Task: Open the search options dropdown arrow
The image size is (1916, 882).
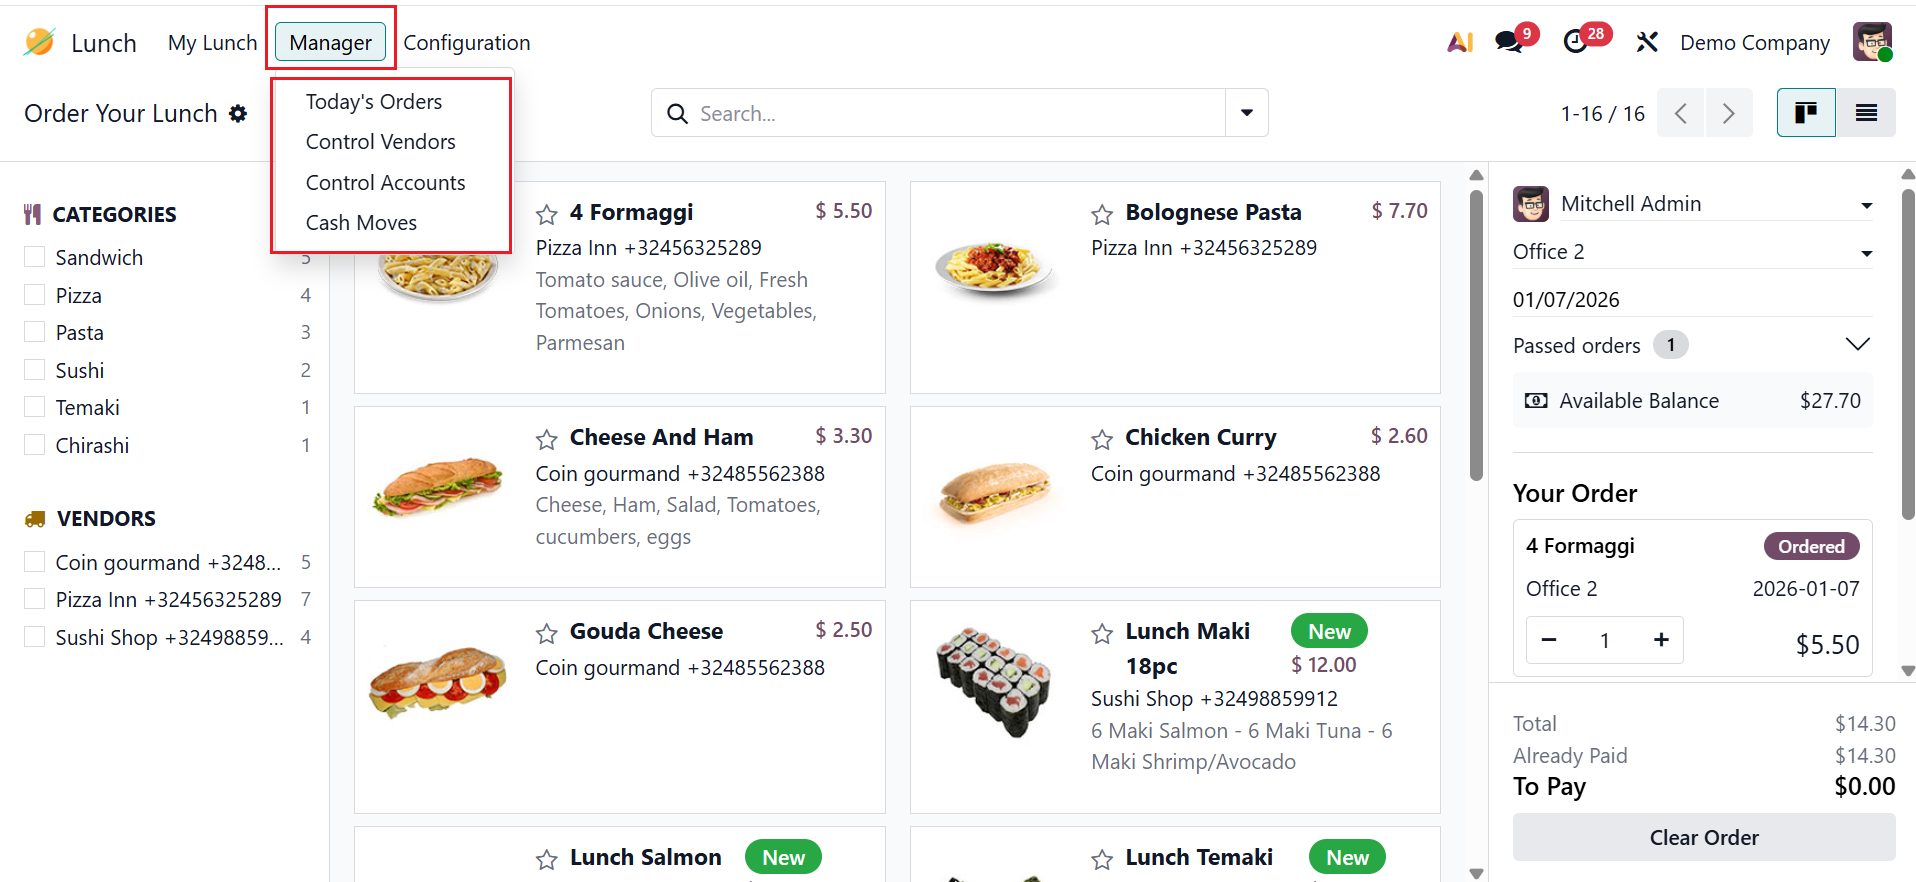Action: click(x=1246, y=113)
